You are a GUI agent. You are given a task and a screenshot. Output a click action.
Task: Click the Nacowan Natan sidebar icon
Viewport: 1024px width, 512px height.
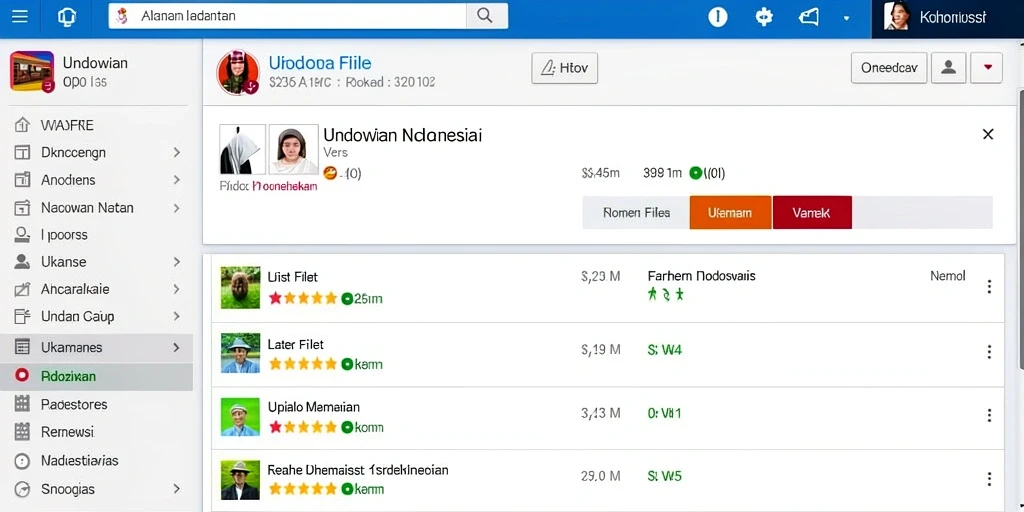[x=22, y=208]
